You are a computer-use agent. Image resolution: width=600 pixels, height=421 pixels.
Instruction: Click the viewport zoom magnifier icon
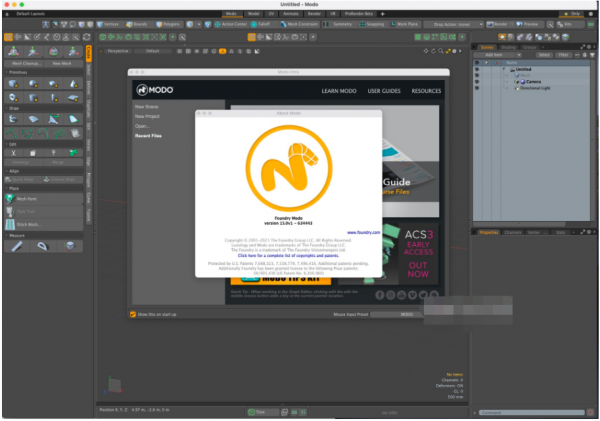tap(441, 51)
